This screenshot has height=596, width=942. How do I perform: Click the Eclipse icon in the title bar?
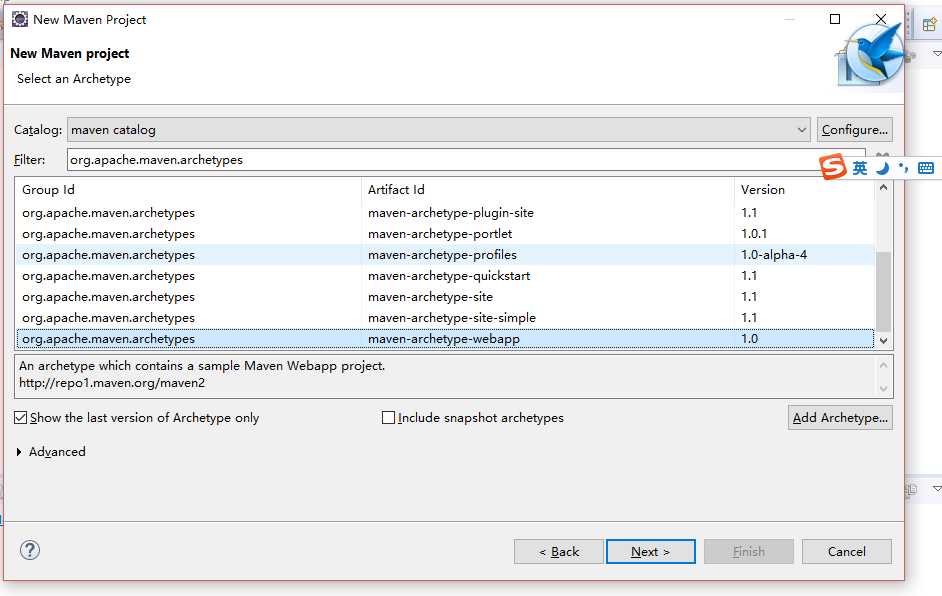(20, 19)
